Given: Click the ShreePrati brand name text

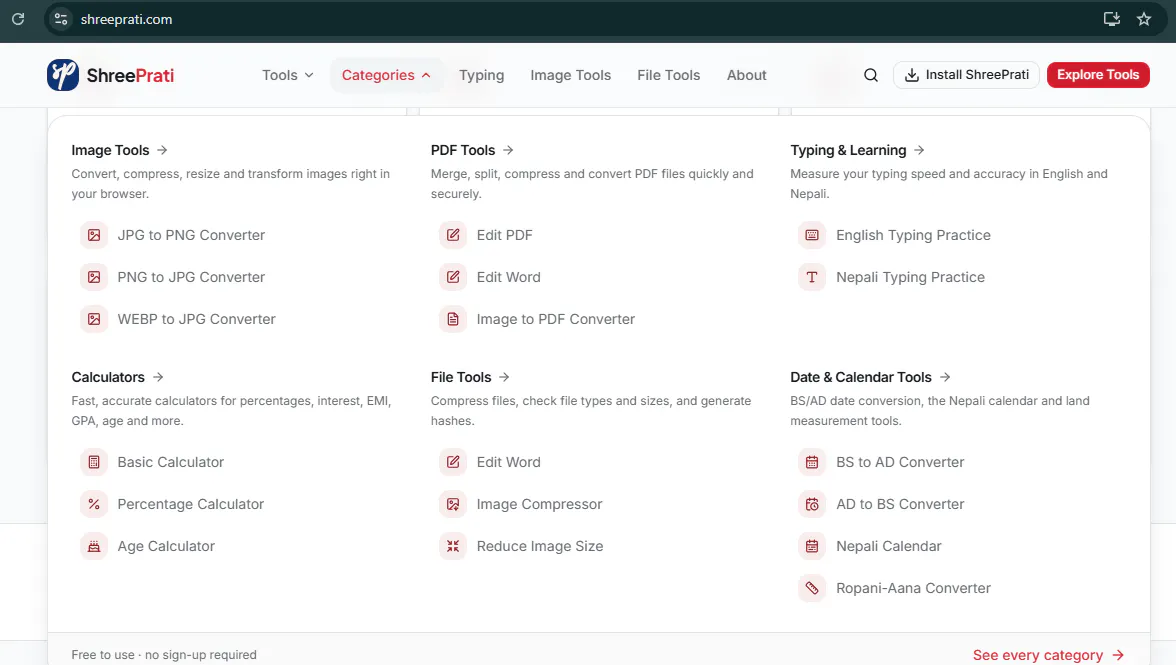Looking at the screenshot, I should coord(130,76).
